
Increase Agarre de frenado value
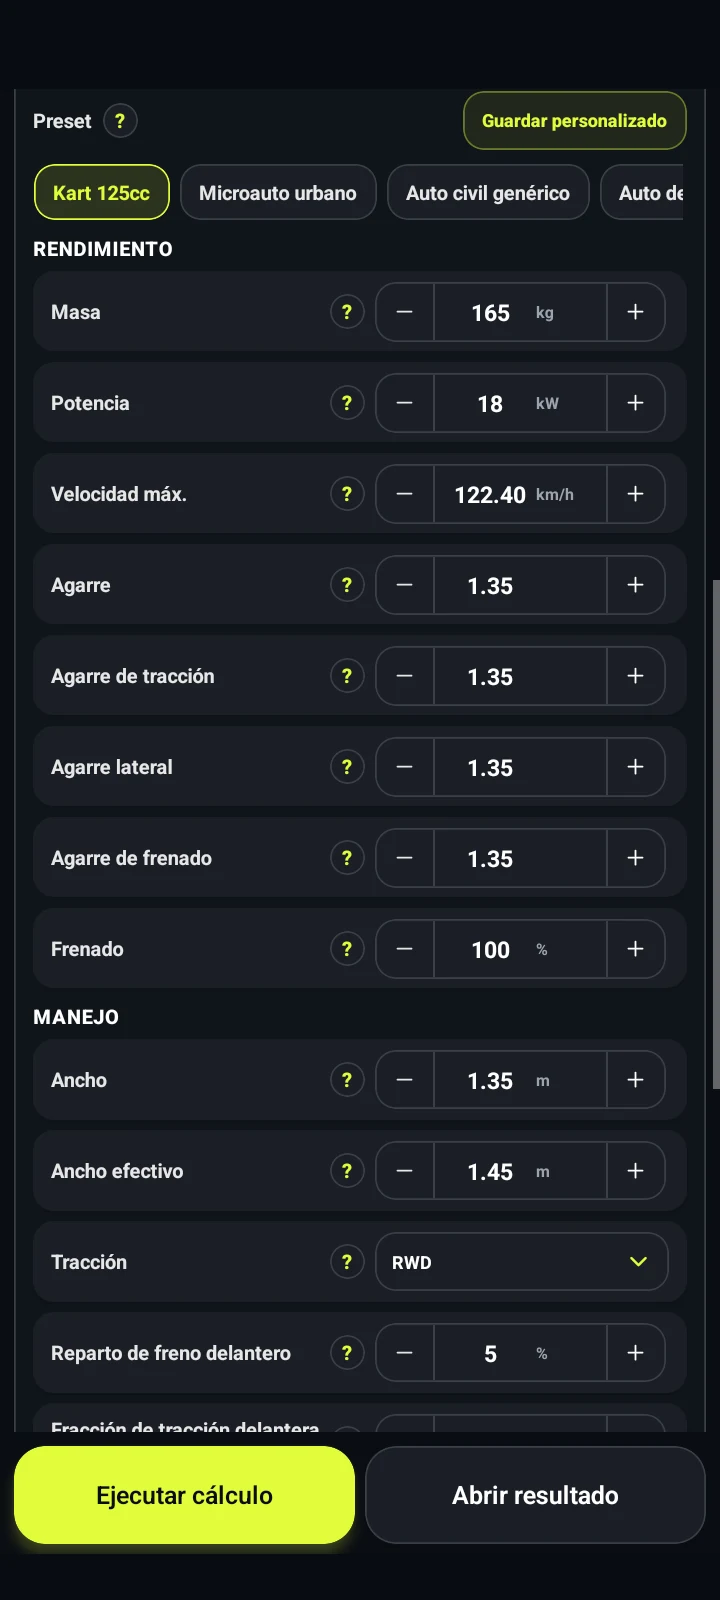point(635,858)
